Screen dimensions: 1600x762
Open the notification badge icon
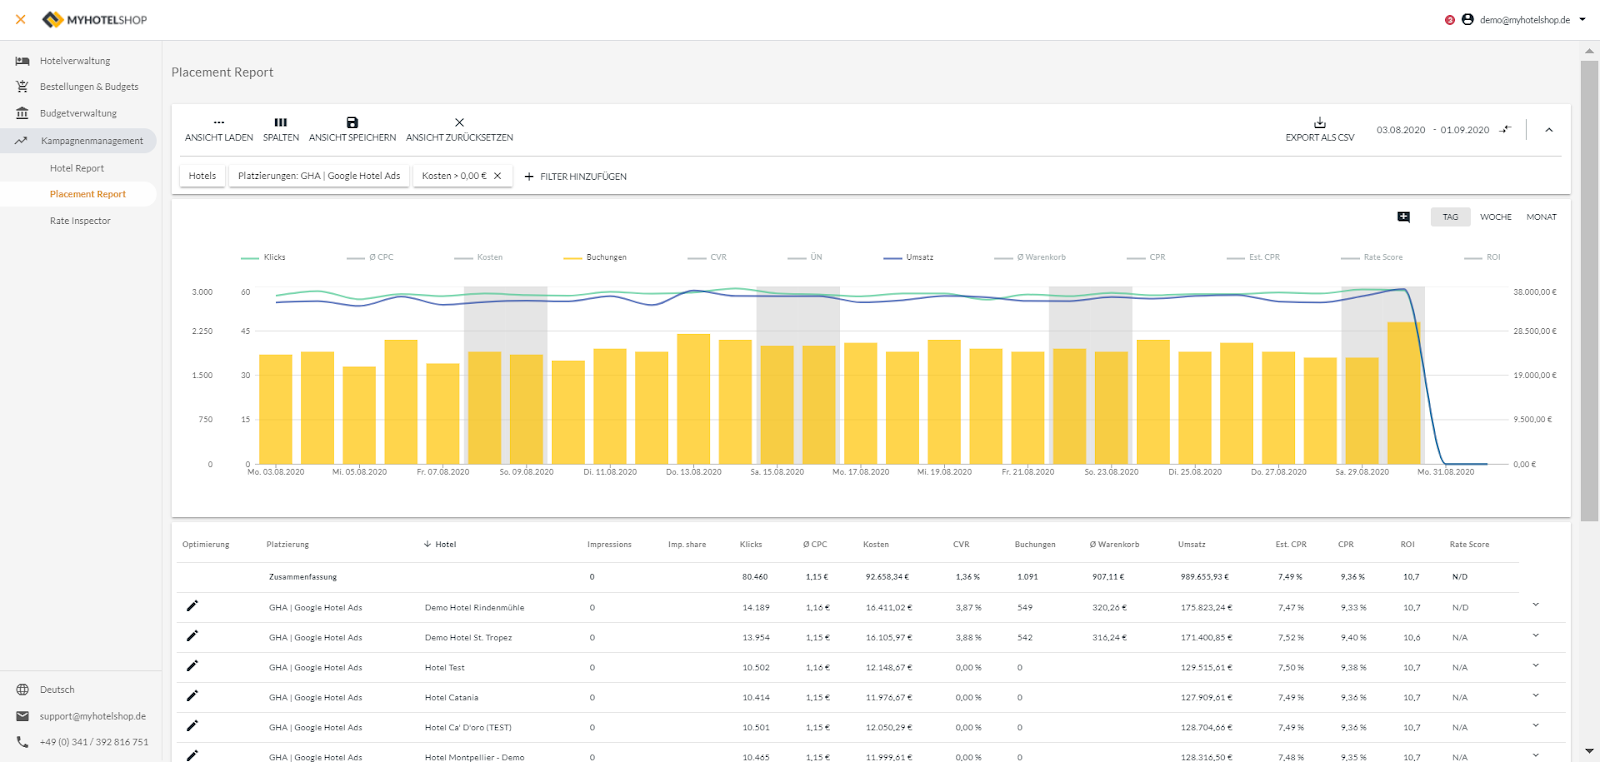[1449, 20]
